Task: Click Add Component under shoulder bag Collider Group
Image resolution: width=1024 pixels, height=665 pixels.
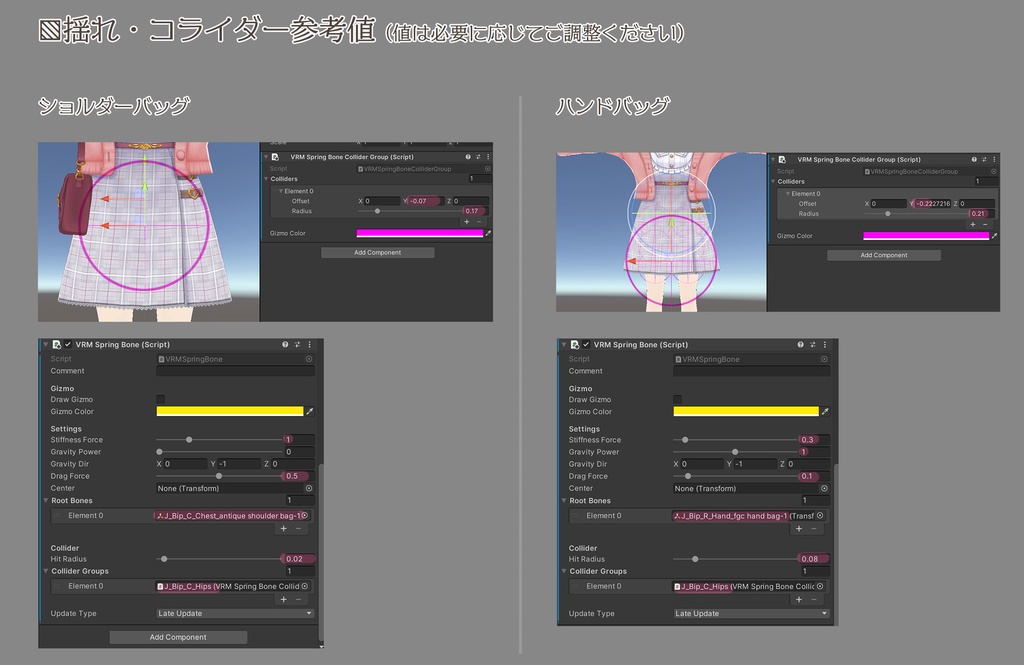Action: 377,252
